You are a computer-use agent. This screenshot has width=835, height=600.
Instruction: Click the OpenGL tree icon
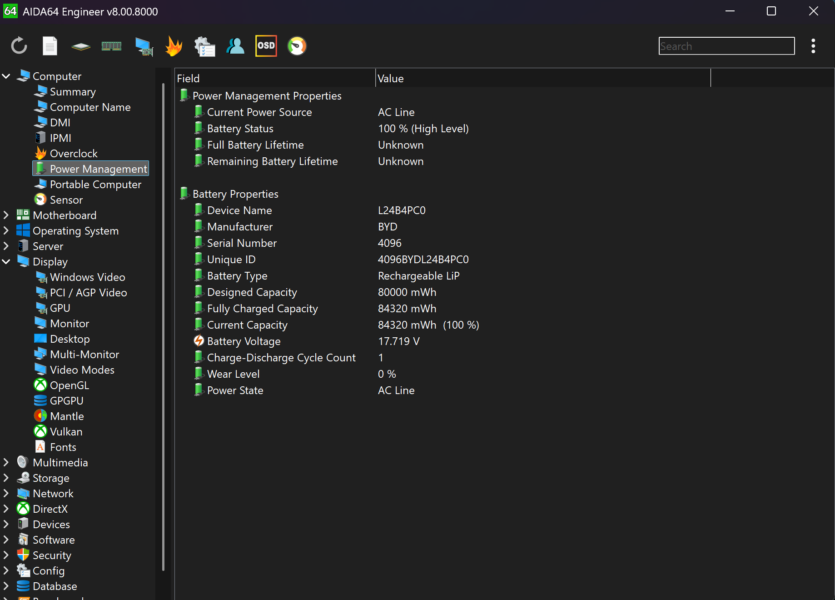pos(40,385)
